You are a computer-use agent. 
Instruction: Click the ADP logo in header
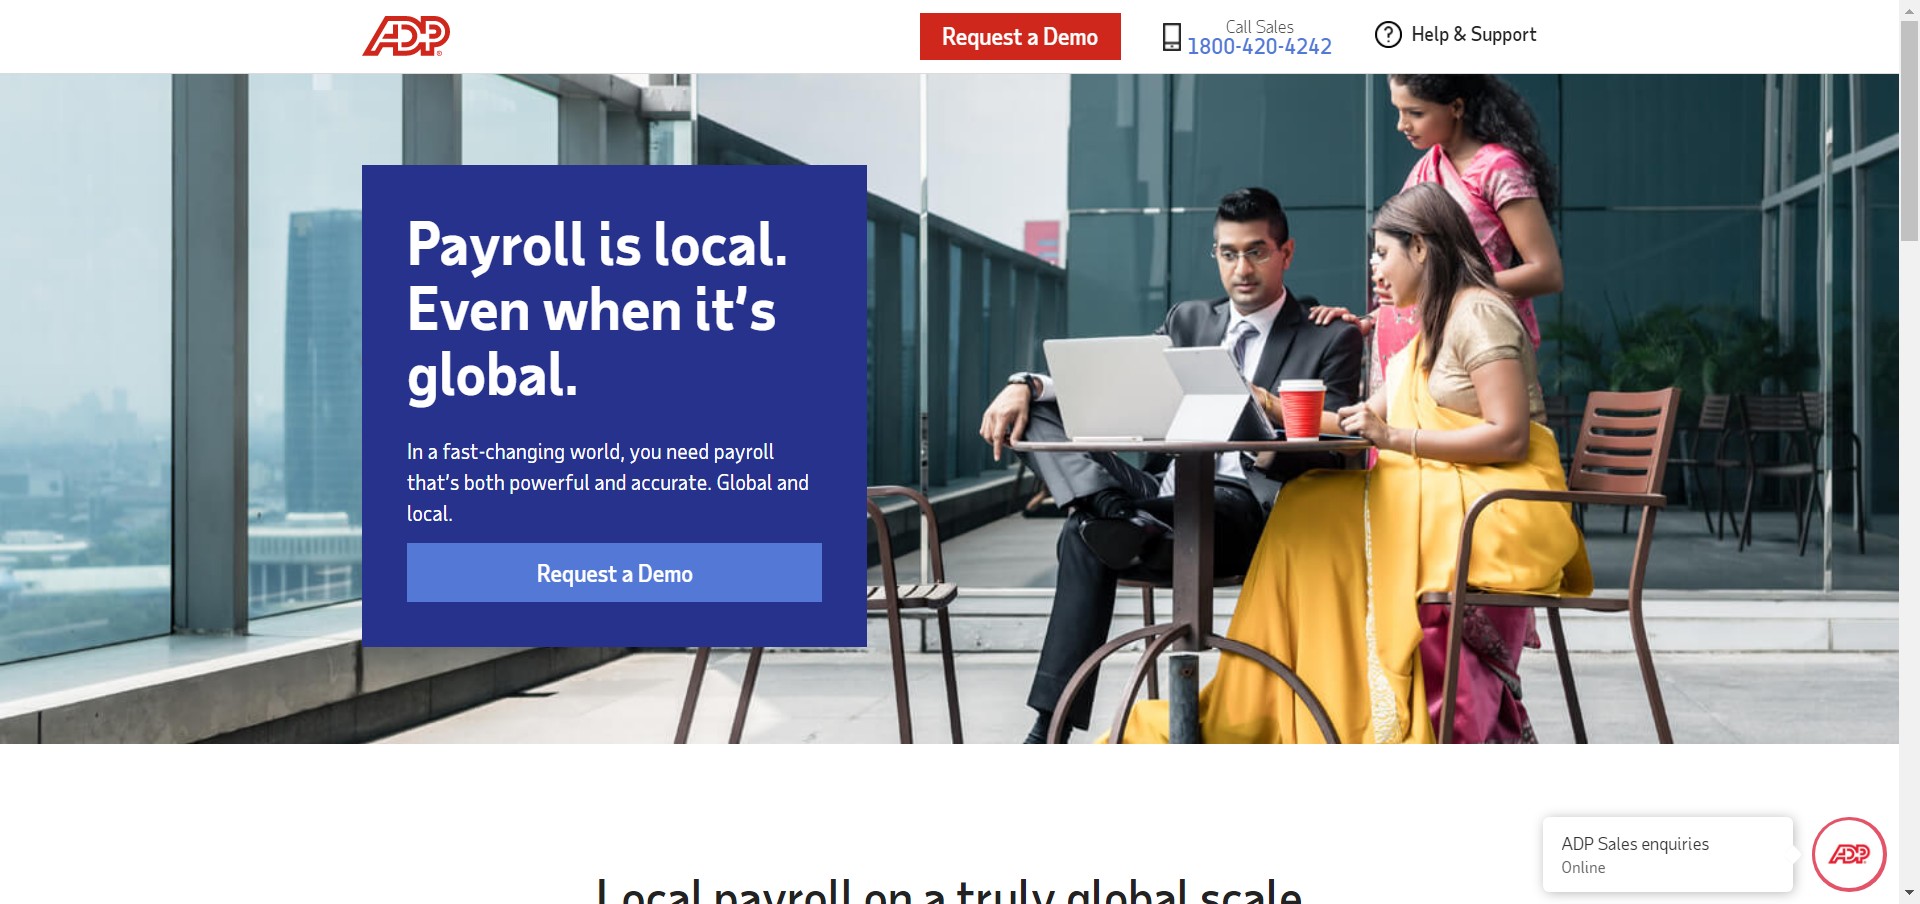[406, 36]
